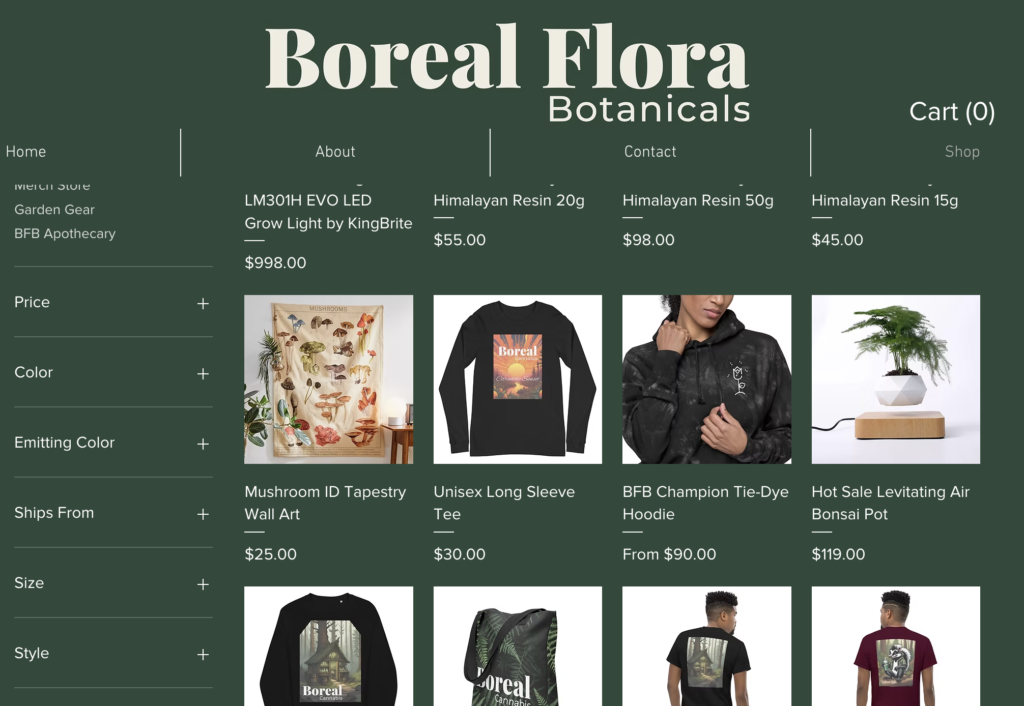Expand the Size filter plus icon
This screenshot has height=706, width=1024.
tap(203, 585)
